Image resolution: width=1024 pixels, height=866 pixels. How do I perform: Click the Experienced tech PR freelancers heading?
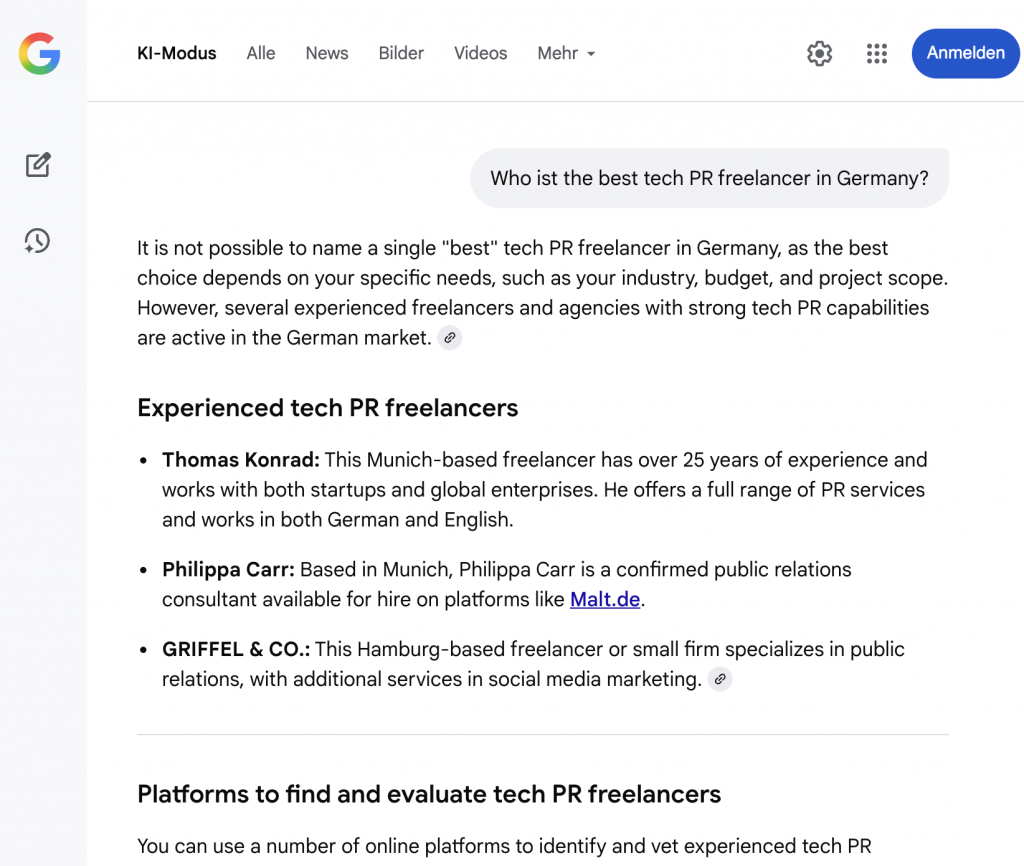[x=327, y=408]
